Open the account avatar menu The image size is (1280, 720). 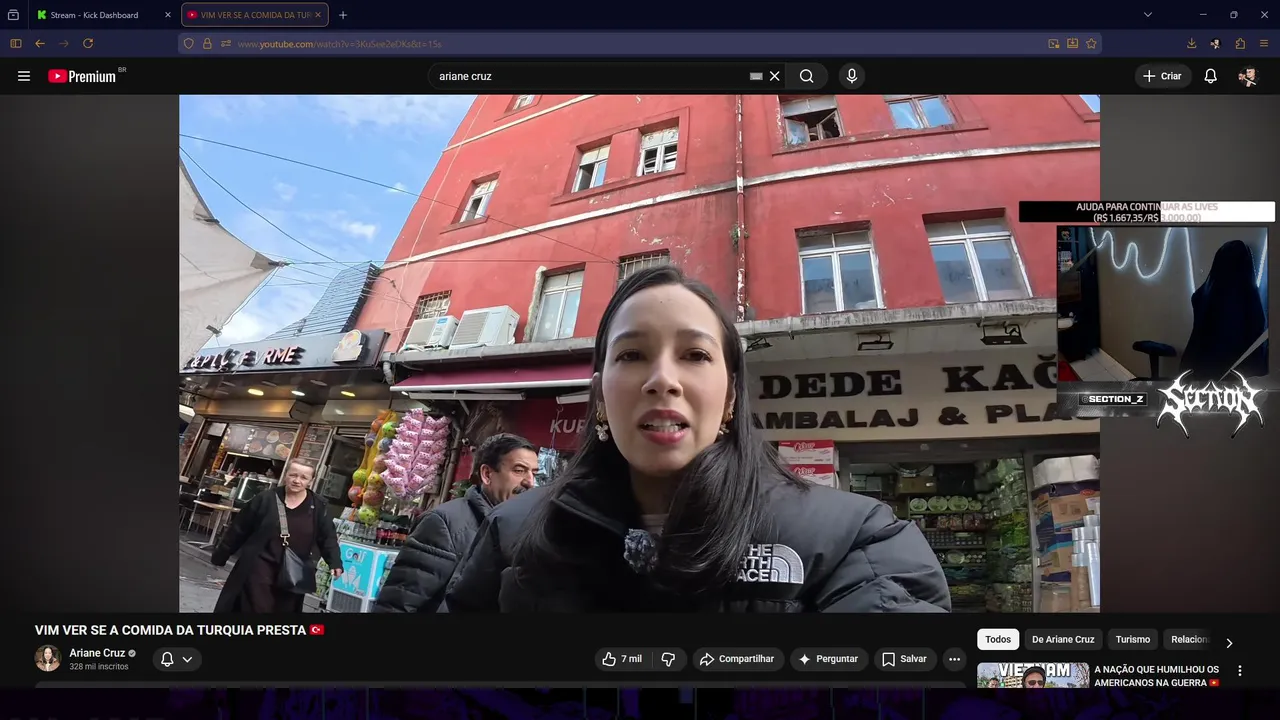tap(1247, 76)
